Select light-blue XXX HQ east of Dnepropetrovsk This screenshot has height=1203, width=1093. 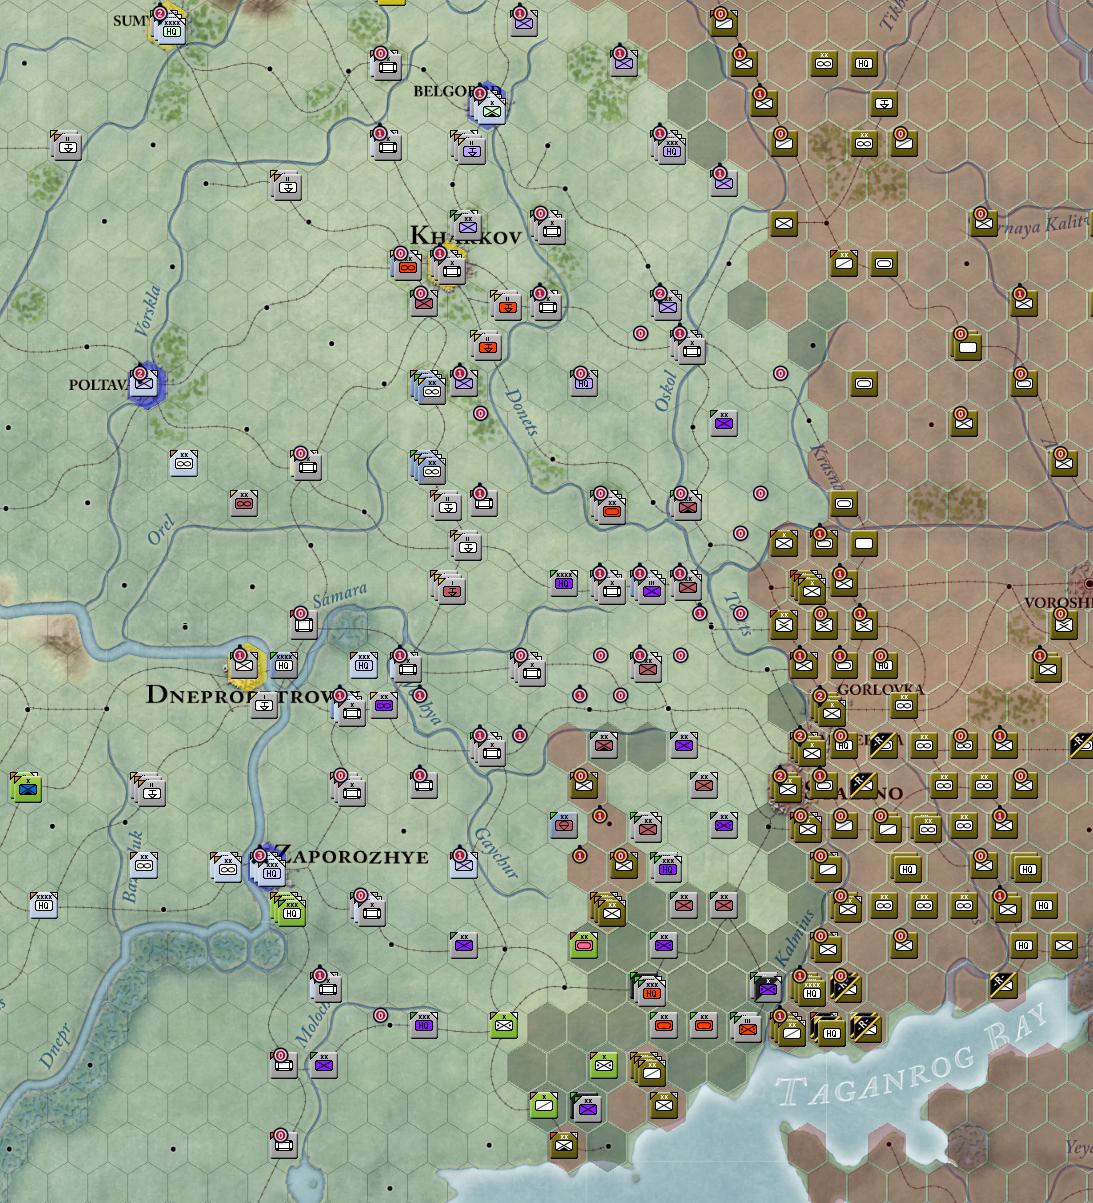click(x=364, y=664)
